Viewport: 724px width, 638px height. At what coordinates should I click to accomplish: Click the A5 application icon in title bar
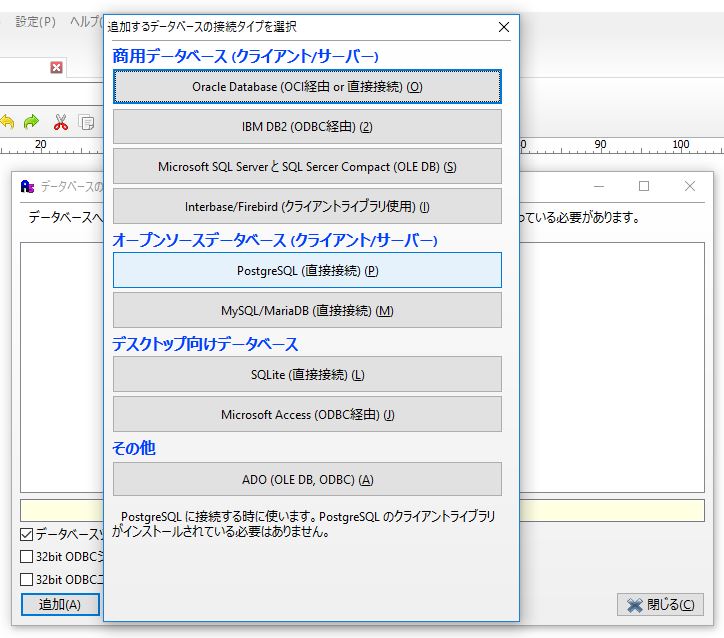[27, 186]
